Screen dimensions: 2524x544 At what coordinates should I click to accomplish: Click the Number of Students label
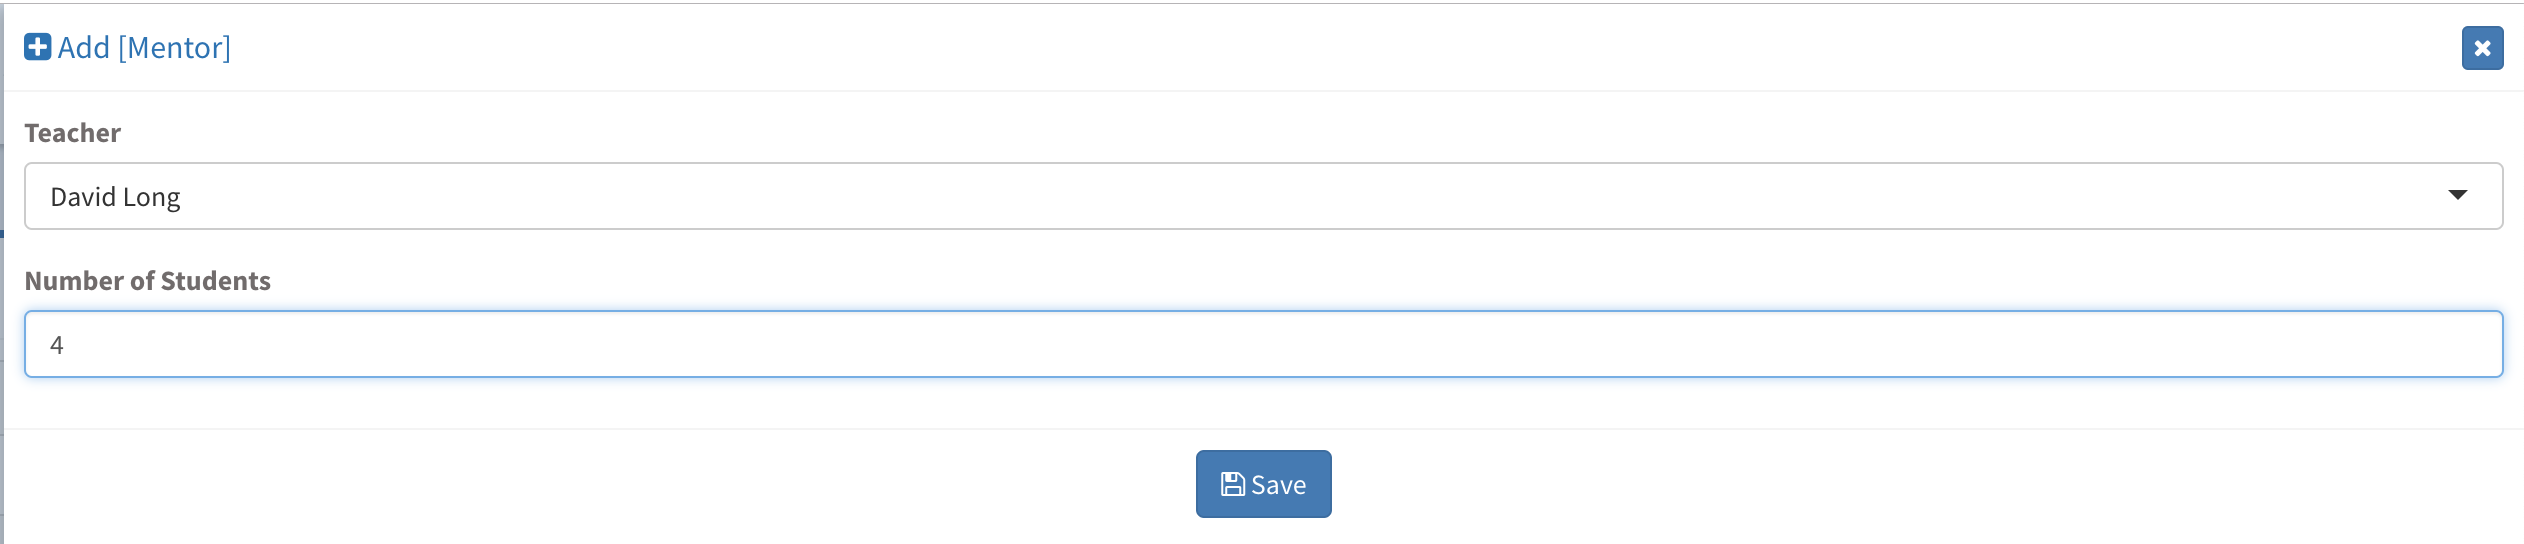click(x=147, y=281)
